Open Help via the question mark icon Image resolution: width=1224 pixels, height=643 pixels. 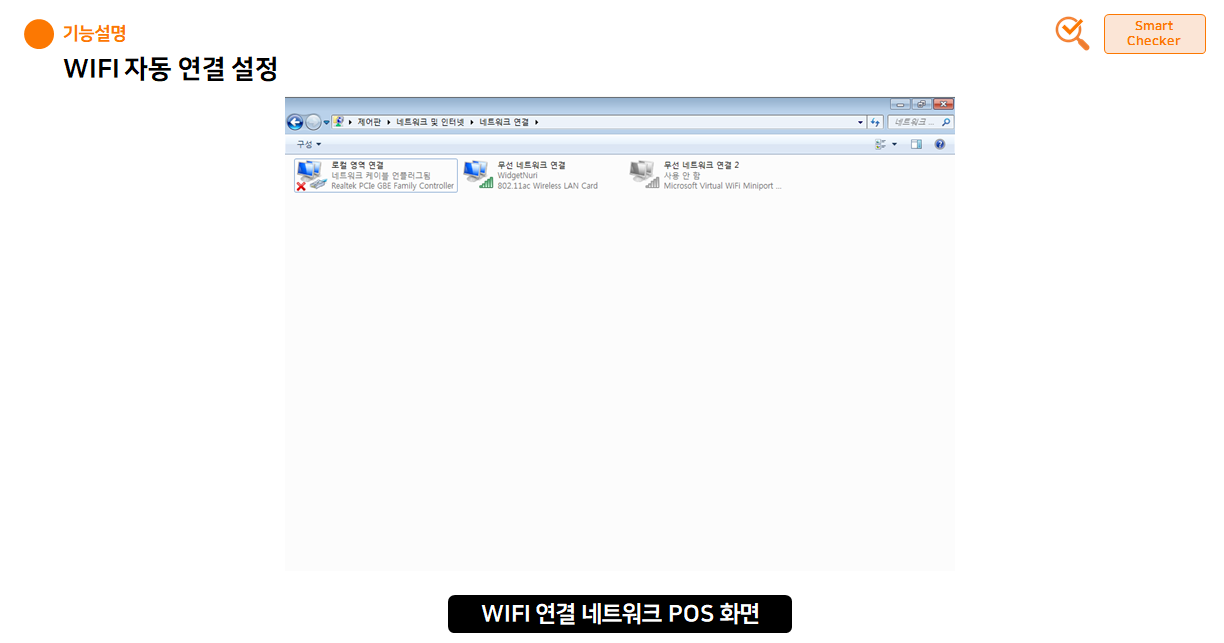point(938,143)
